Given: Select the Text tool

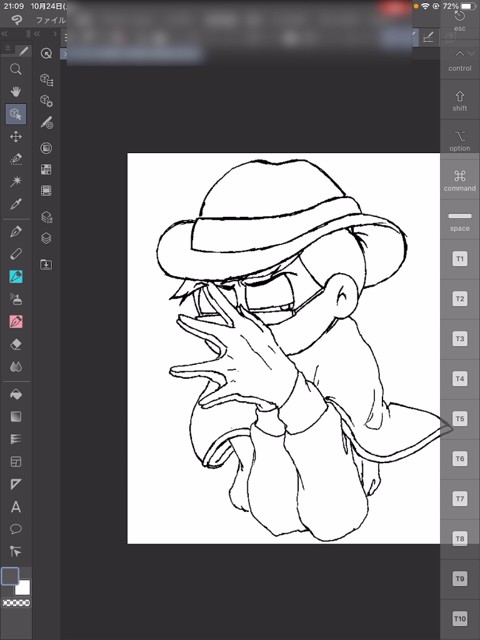Looking at the screenshot, I should click(x=16, y=507).
